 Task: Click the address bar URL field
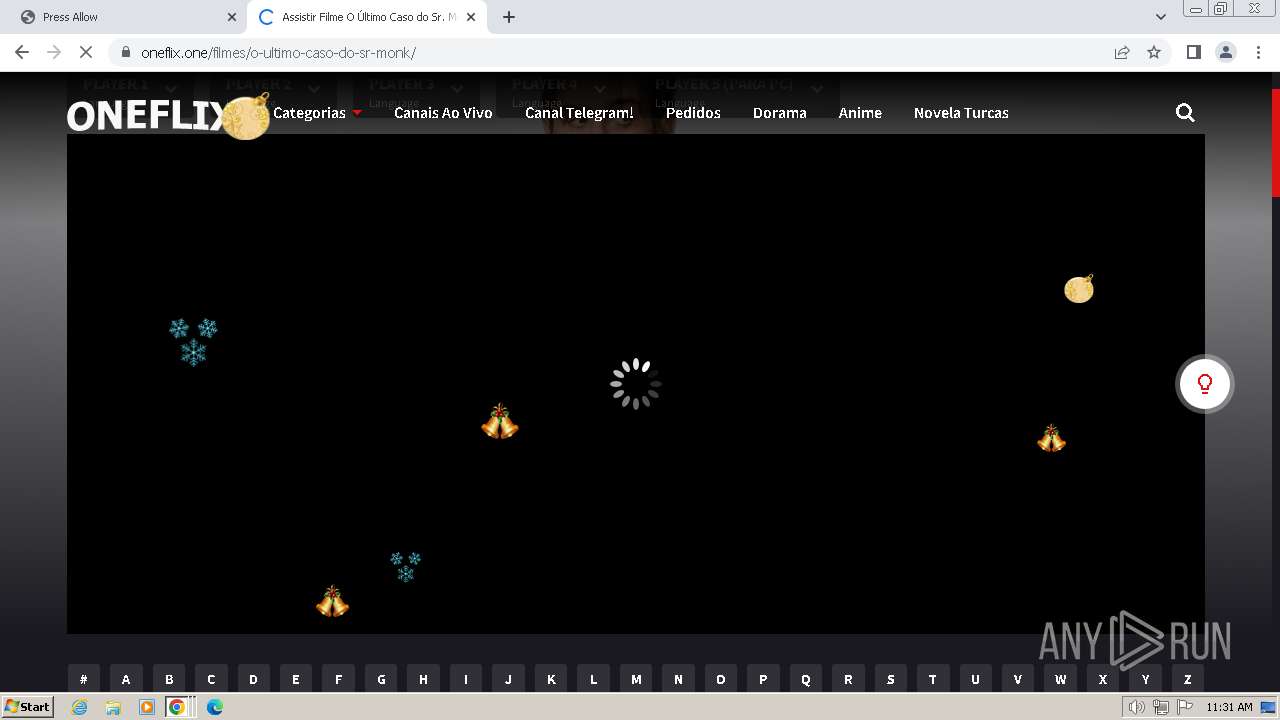tap(610, 52)
